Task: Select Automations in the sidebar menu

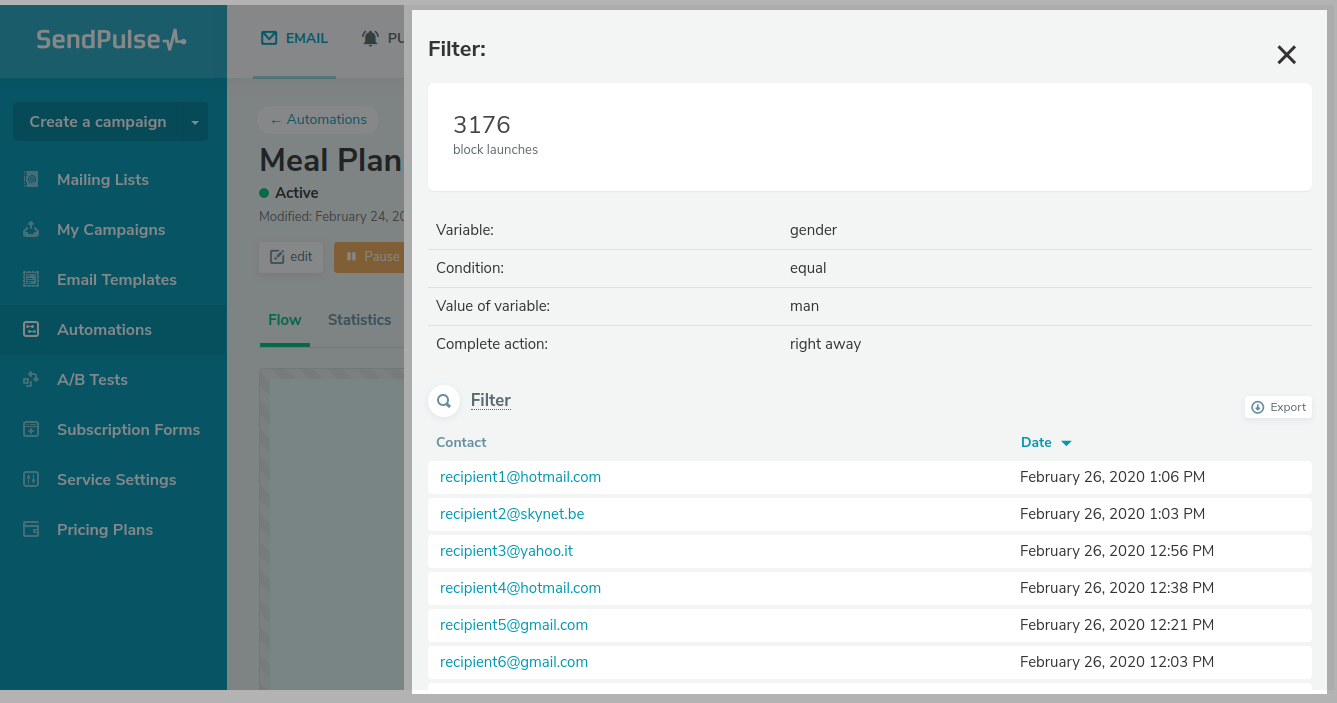Action: [104, 330]
